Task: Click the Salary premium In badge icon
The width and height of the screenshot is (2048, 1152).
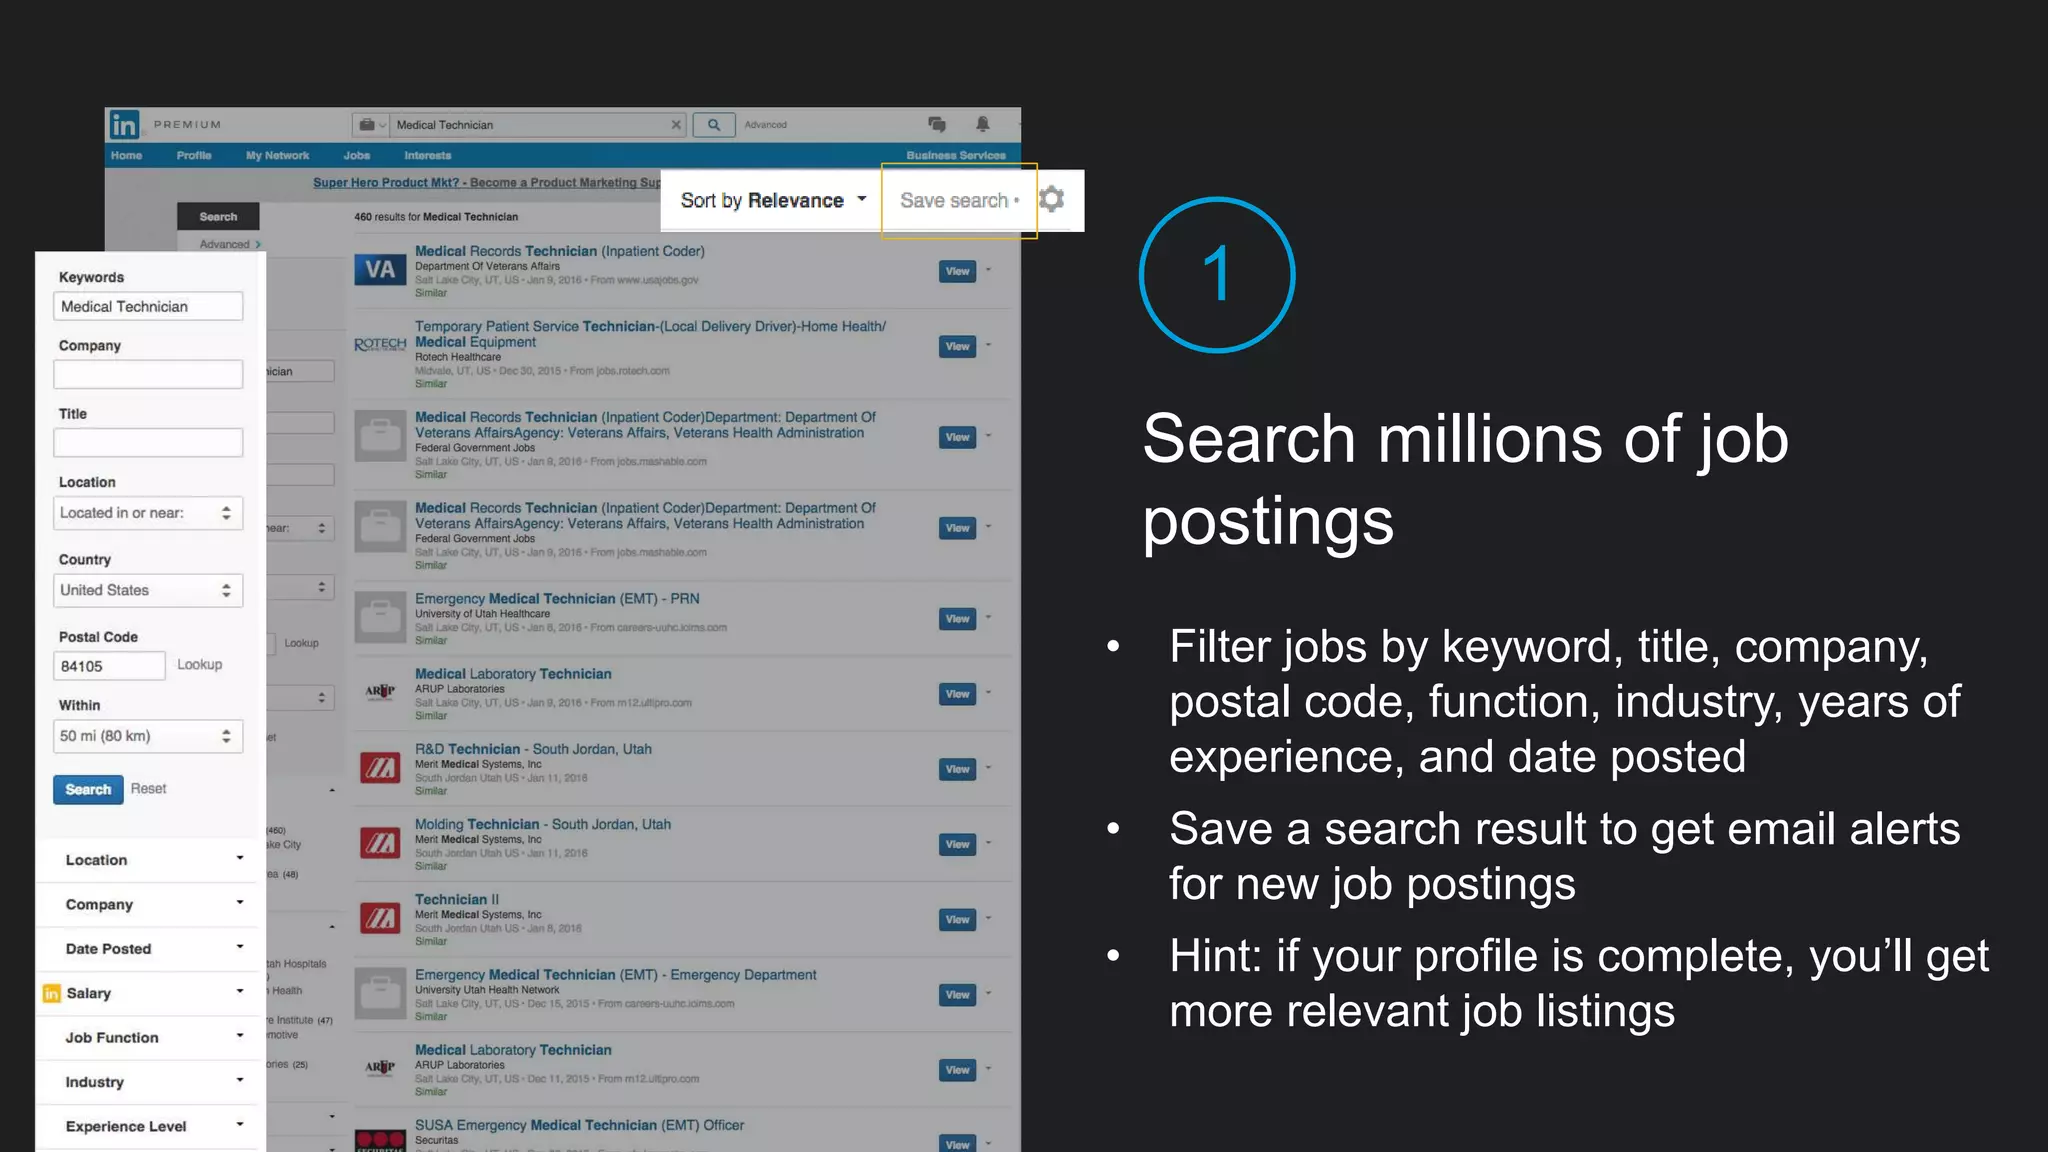Action: pyautogui.click(x=52, y=993)
